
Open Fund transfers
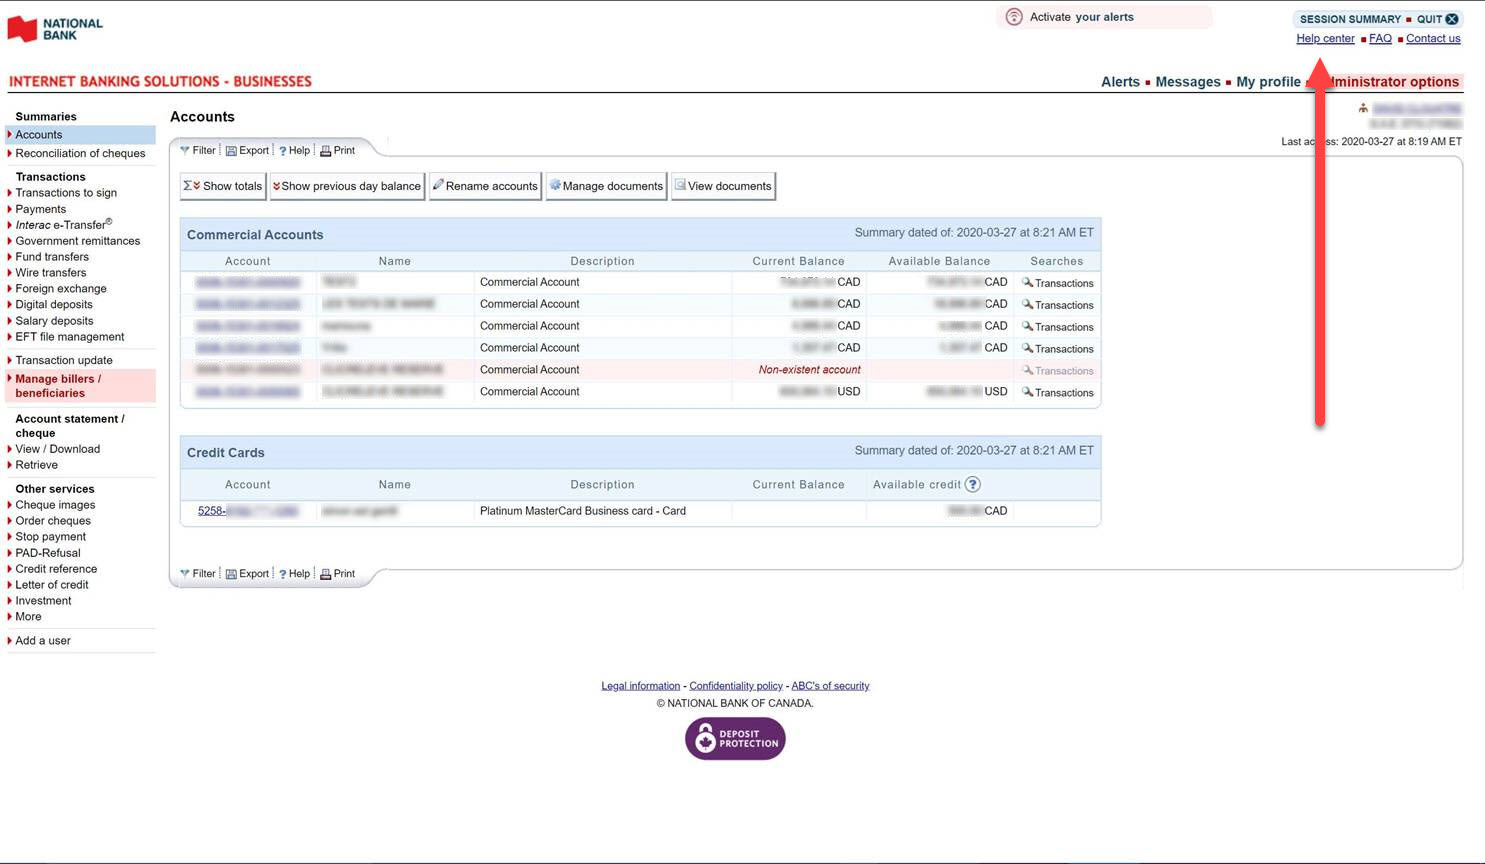click(x=52, y=257)
